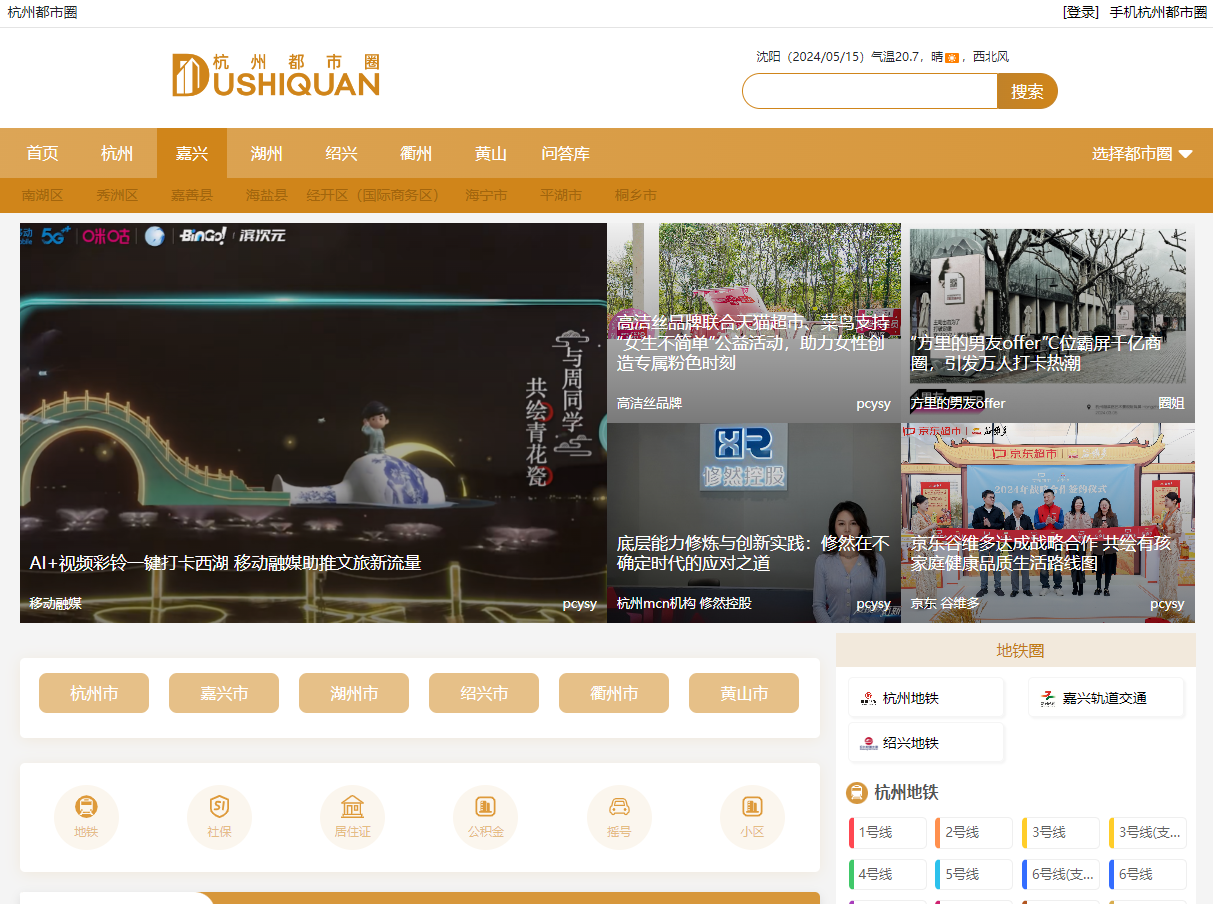Open the AI+视频彩铃 西湖 featured article image

313,423
